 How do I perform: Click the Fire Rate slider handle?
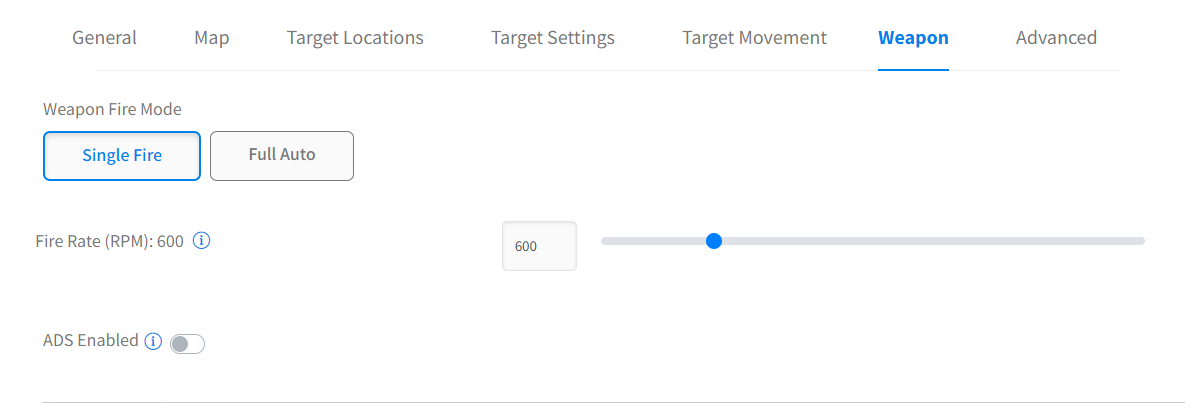point(714,241)
